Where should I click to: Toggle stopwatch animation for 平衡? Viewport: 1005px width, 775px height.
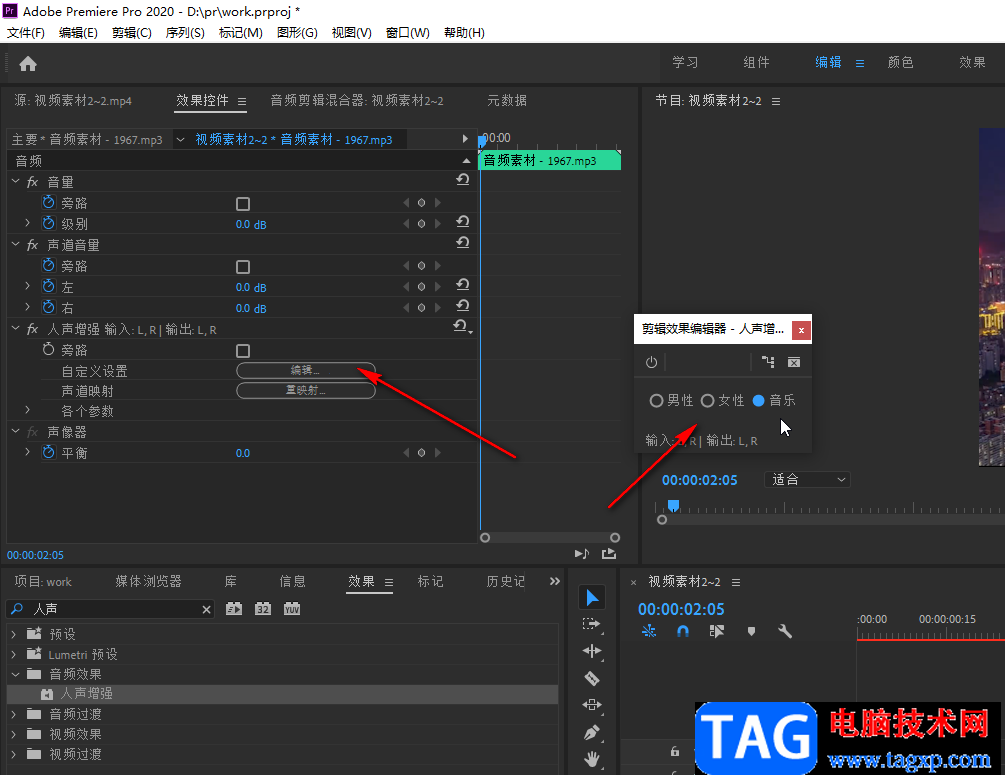tap(49, 452)
